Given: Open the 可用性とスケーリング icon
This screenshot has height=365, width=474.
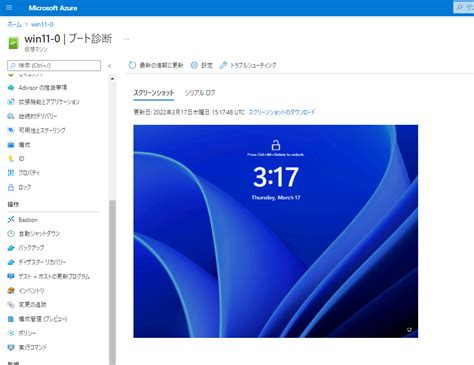Looking at the screenshot, I should coord(11,130).
